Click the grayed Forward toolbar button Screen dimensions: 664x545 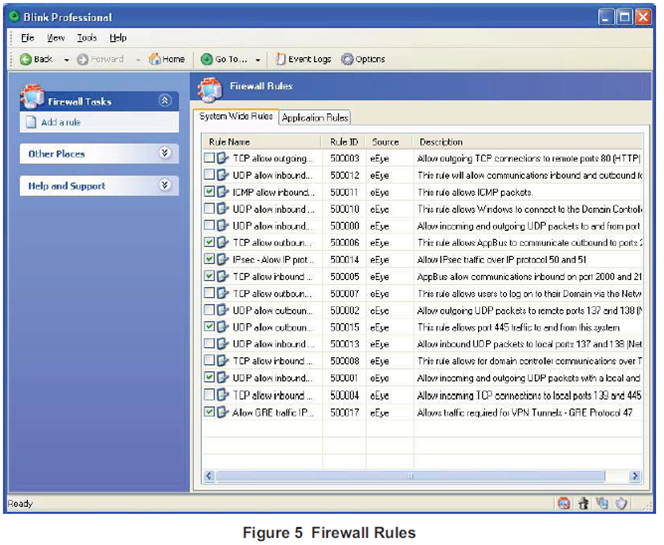pyautogui.click(x=101, y=59)
